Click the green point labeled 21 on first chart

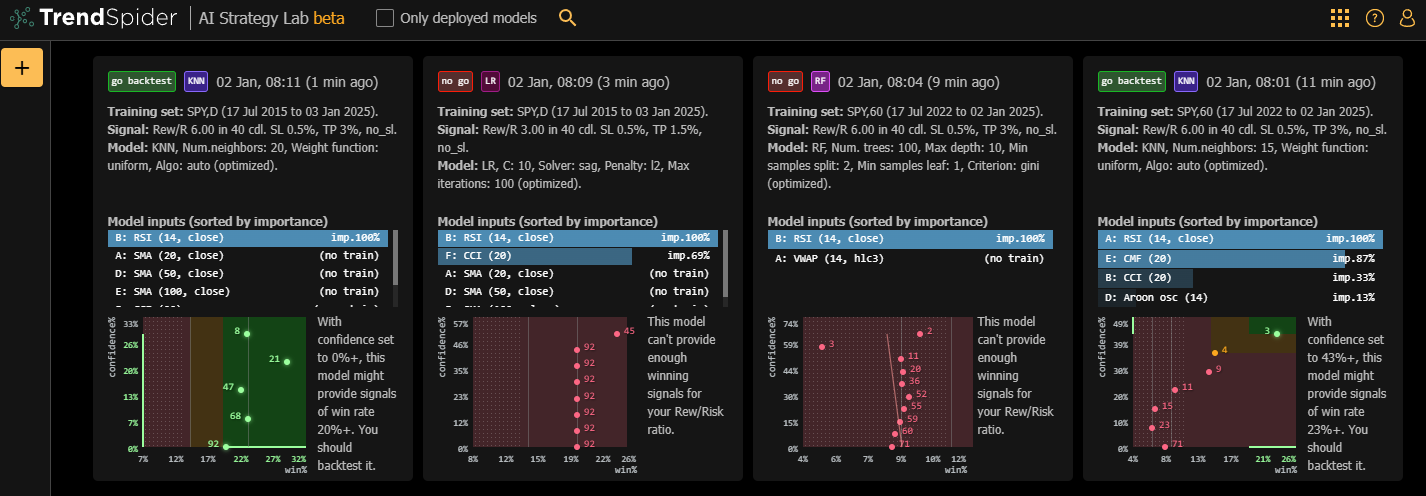point(286,362)
